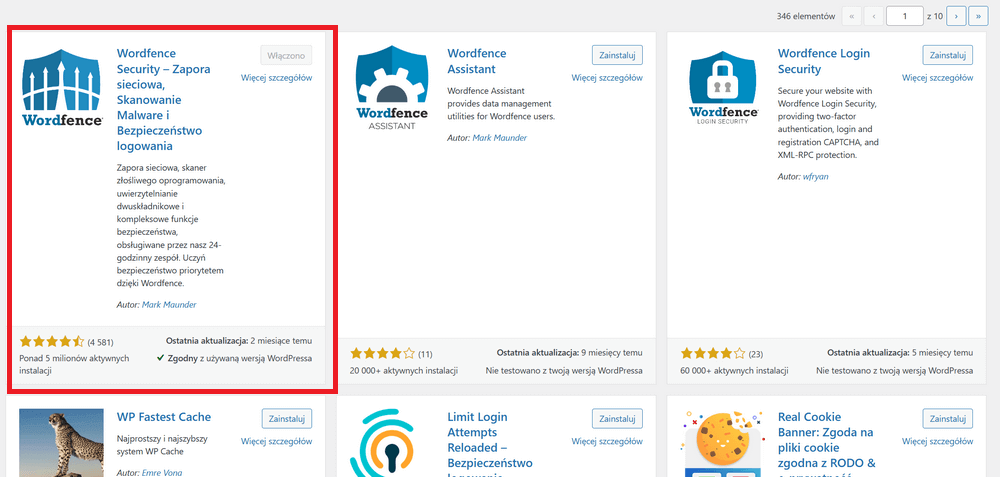This screenshot has height=477, width=1000.
Task: Click the Wordfence Assistant gear logo
Action: [x=392, y=86]
